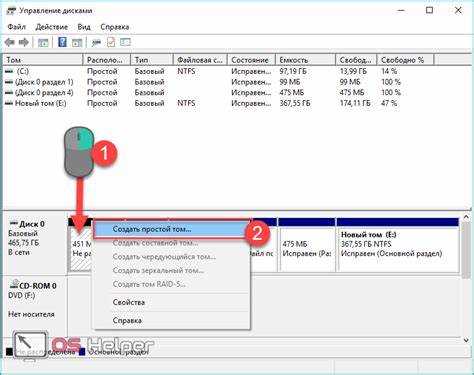The height and width of the screenshot is (375, 474).
Task: Open the Вид menu
Action: 84,27
